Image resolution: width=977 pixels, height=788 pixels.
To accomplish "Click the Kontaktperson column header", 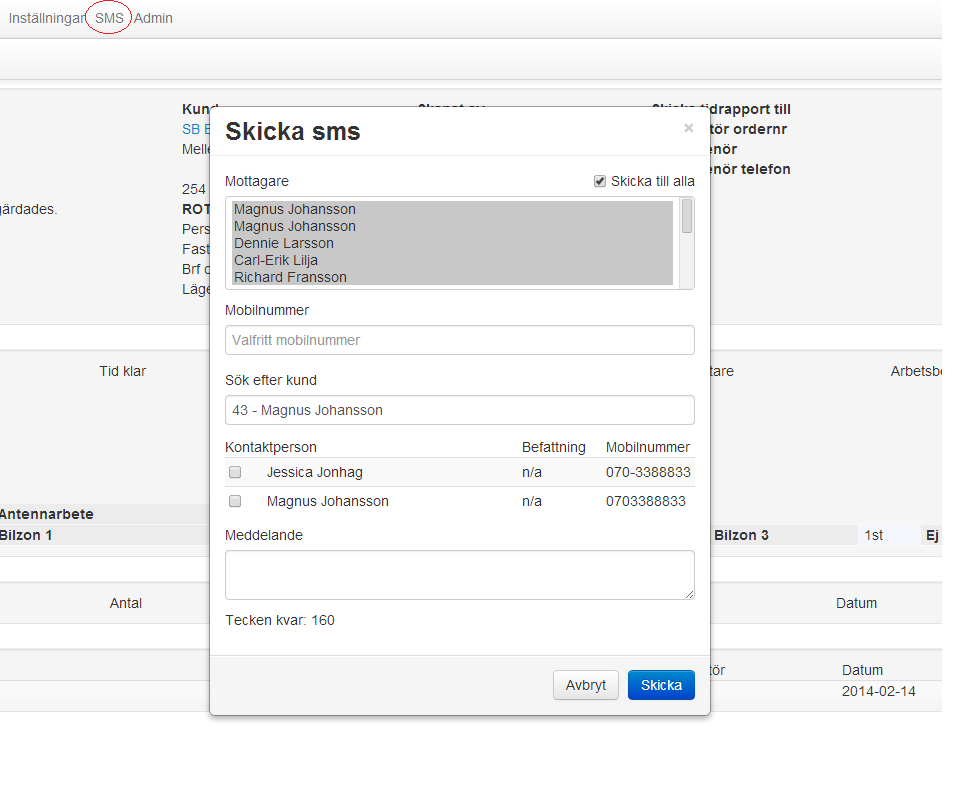I will point(271,447).
